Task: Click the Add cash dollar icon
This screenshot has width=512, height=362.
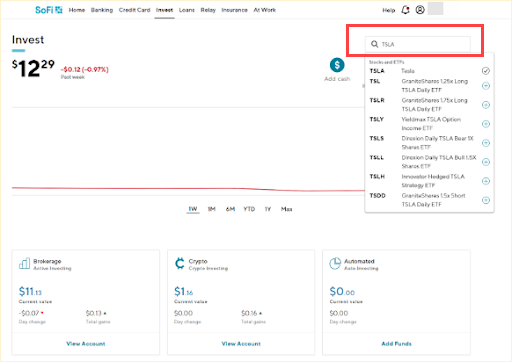Action: pos(337,65)
